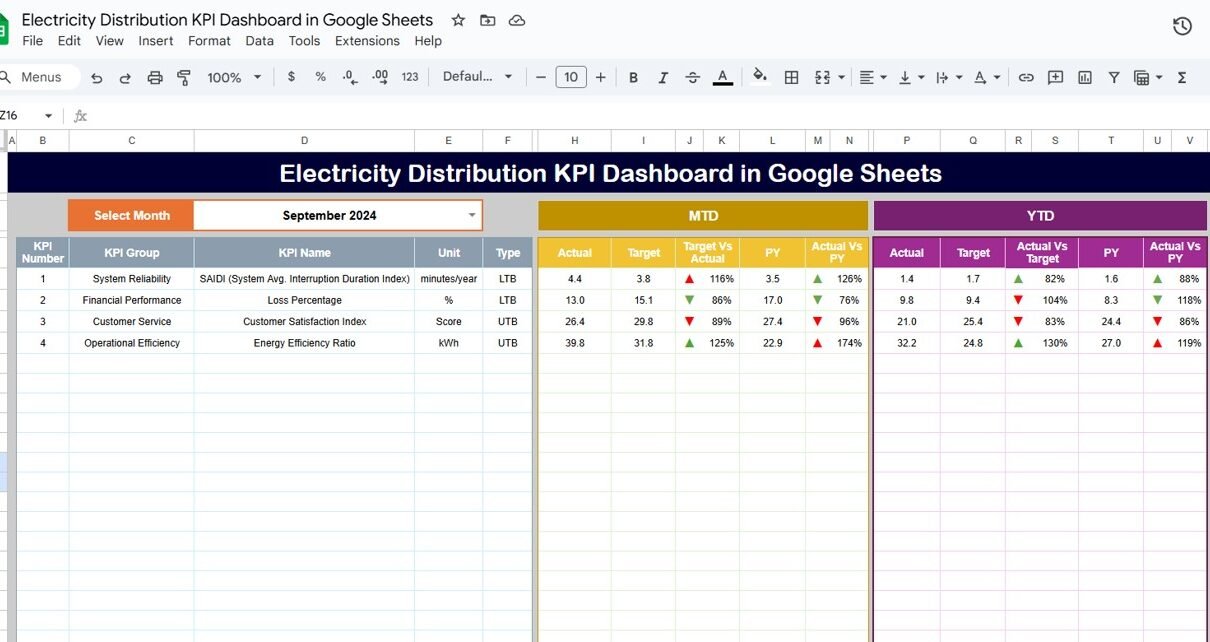Click the Insert link icon
1210x642 pixels.
pyautogui.click(x=1026, y=77)
